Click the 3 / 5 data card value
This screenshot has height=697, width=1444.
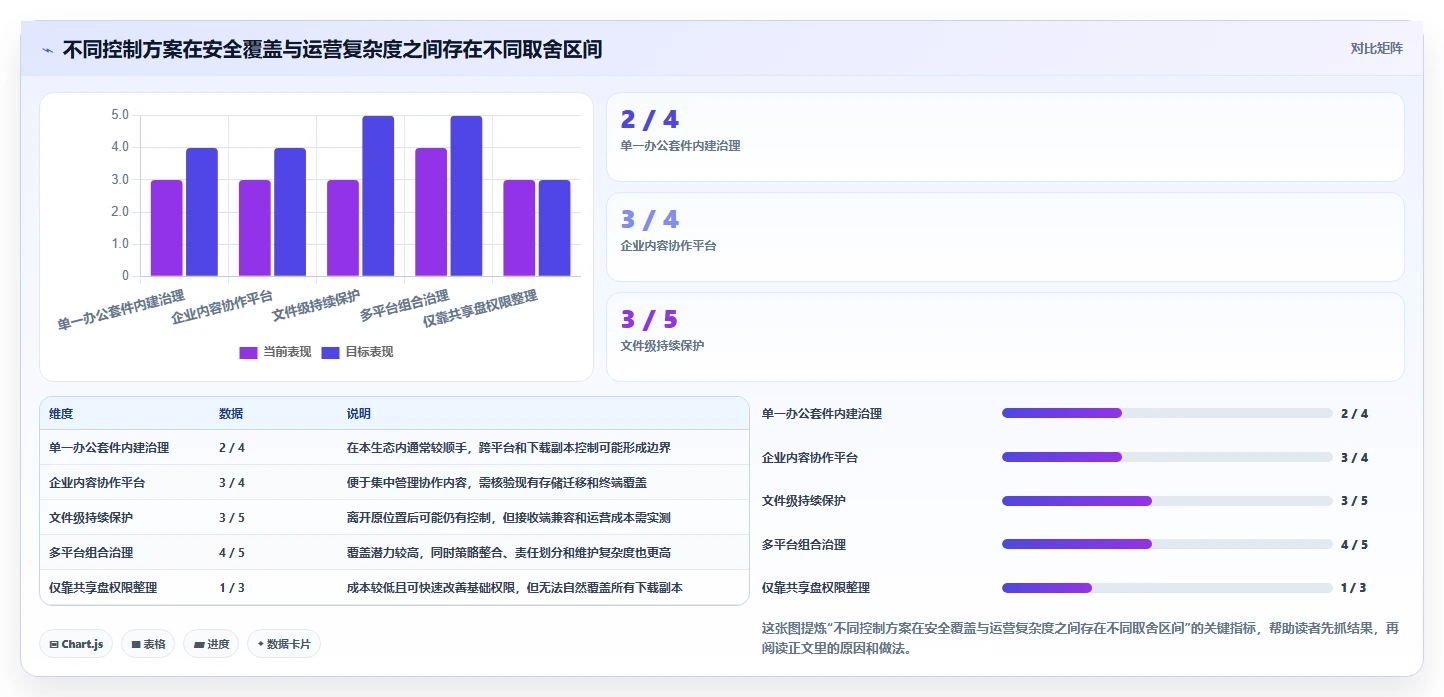[x=649, y=320]
